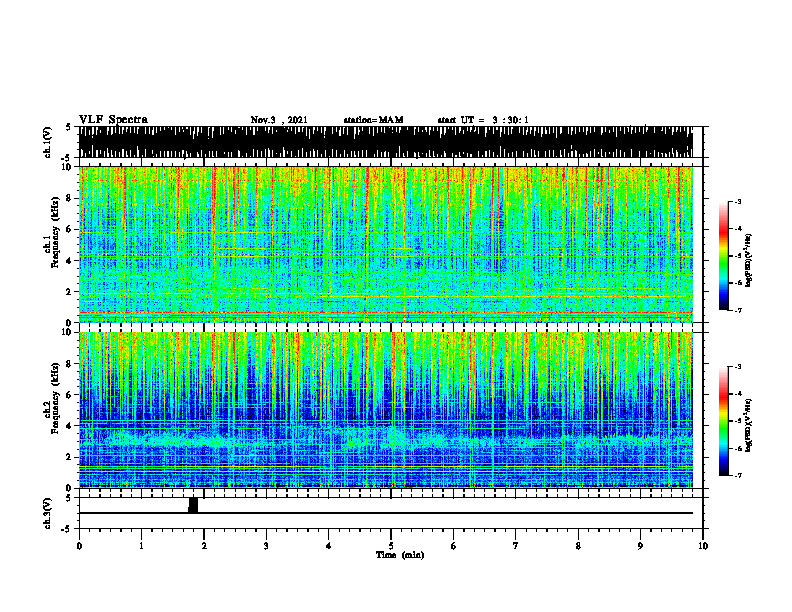Viewport: 792px width, 612px height.
Task: Select the "Time (min)" axis label
Action: pos(400,555)
